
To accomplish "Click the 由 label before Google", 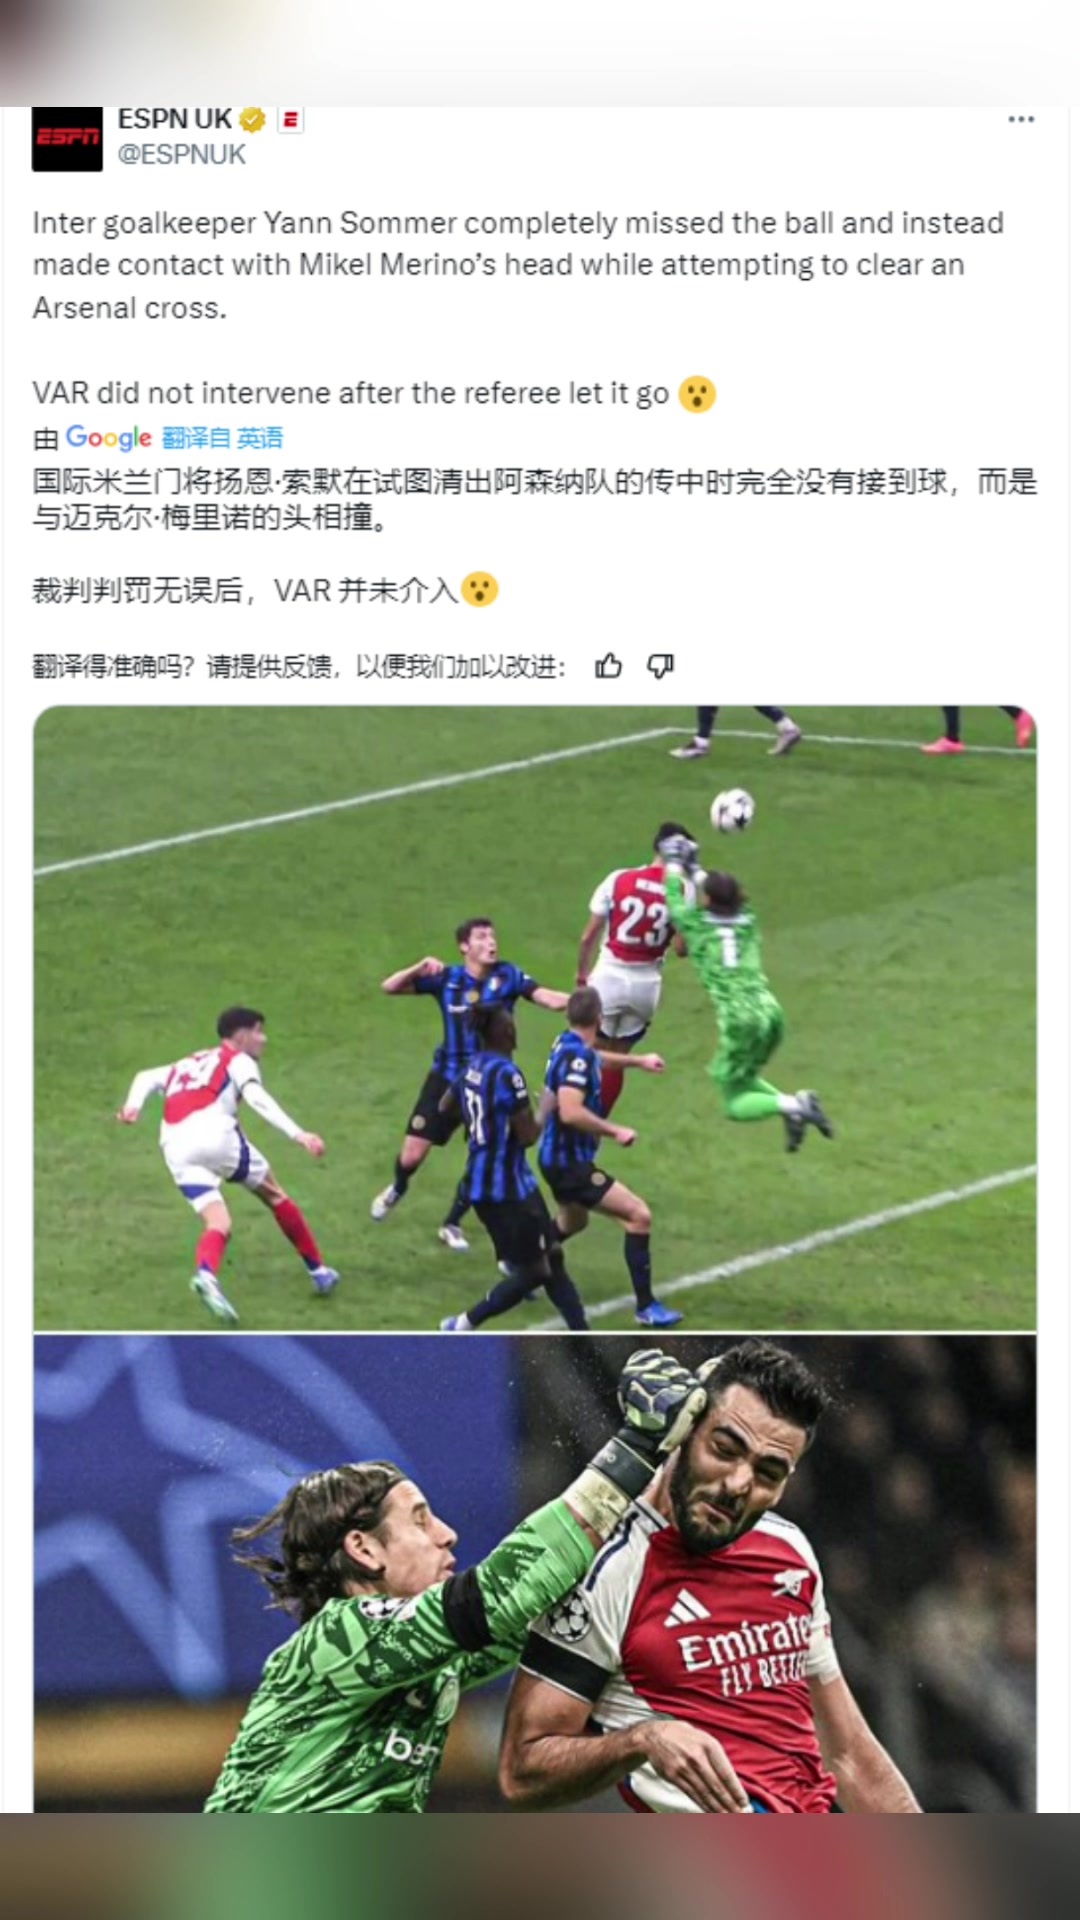I will click(46, 438).
